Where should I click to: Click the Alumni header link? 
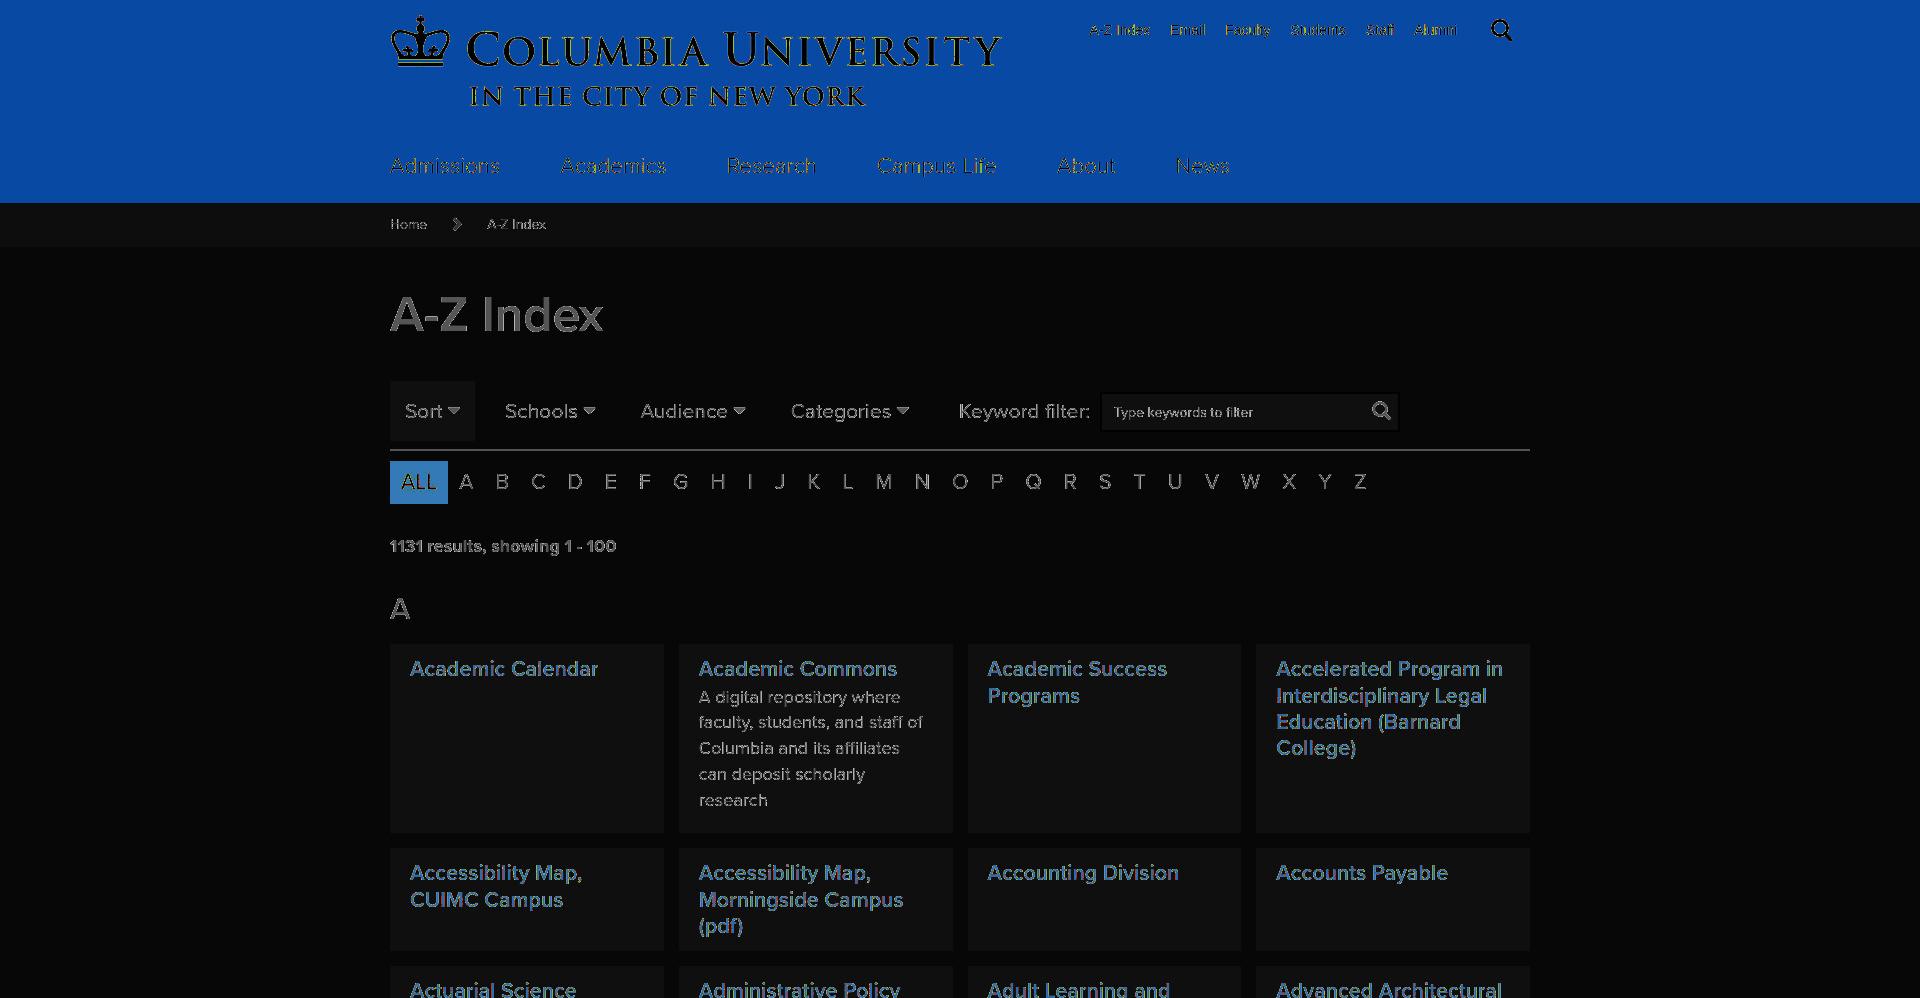[x=1435, y=30]
